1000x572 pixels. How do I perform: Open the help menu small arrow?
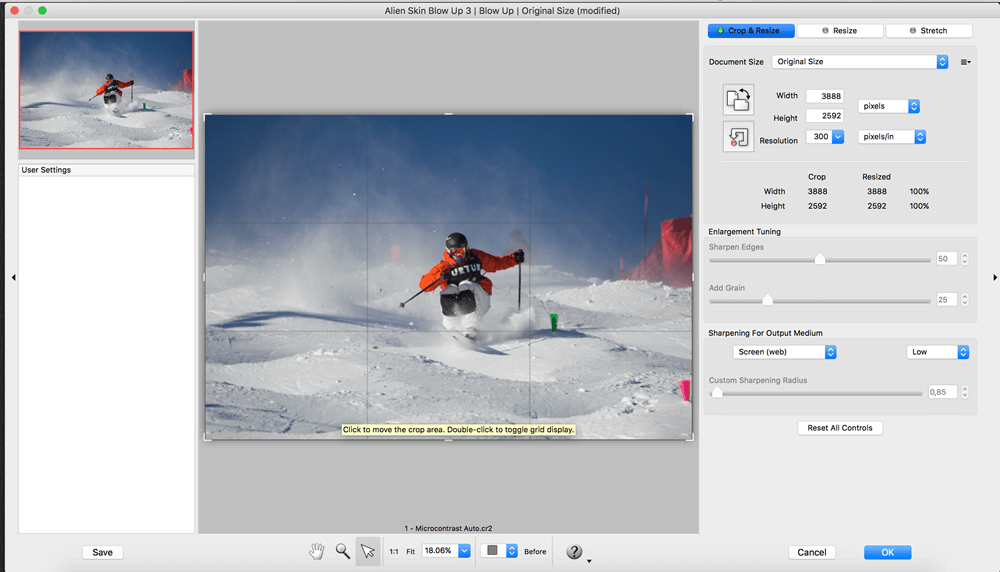tap(589, 561)
